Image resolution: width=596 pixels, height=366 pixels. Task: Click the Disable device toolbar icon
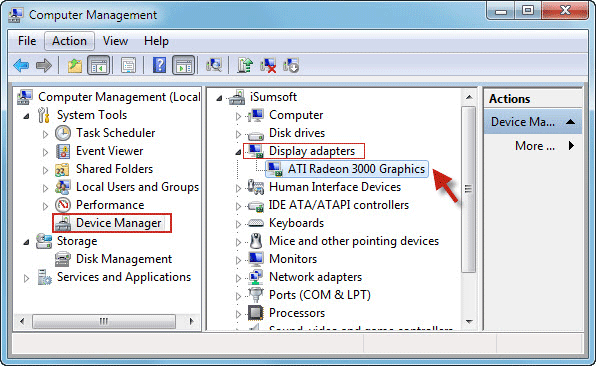[x=291, y=65]
